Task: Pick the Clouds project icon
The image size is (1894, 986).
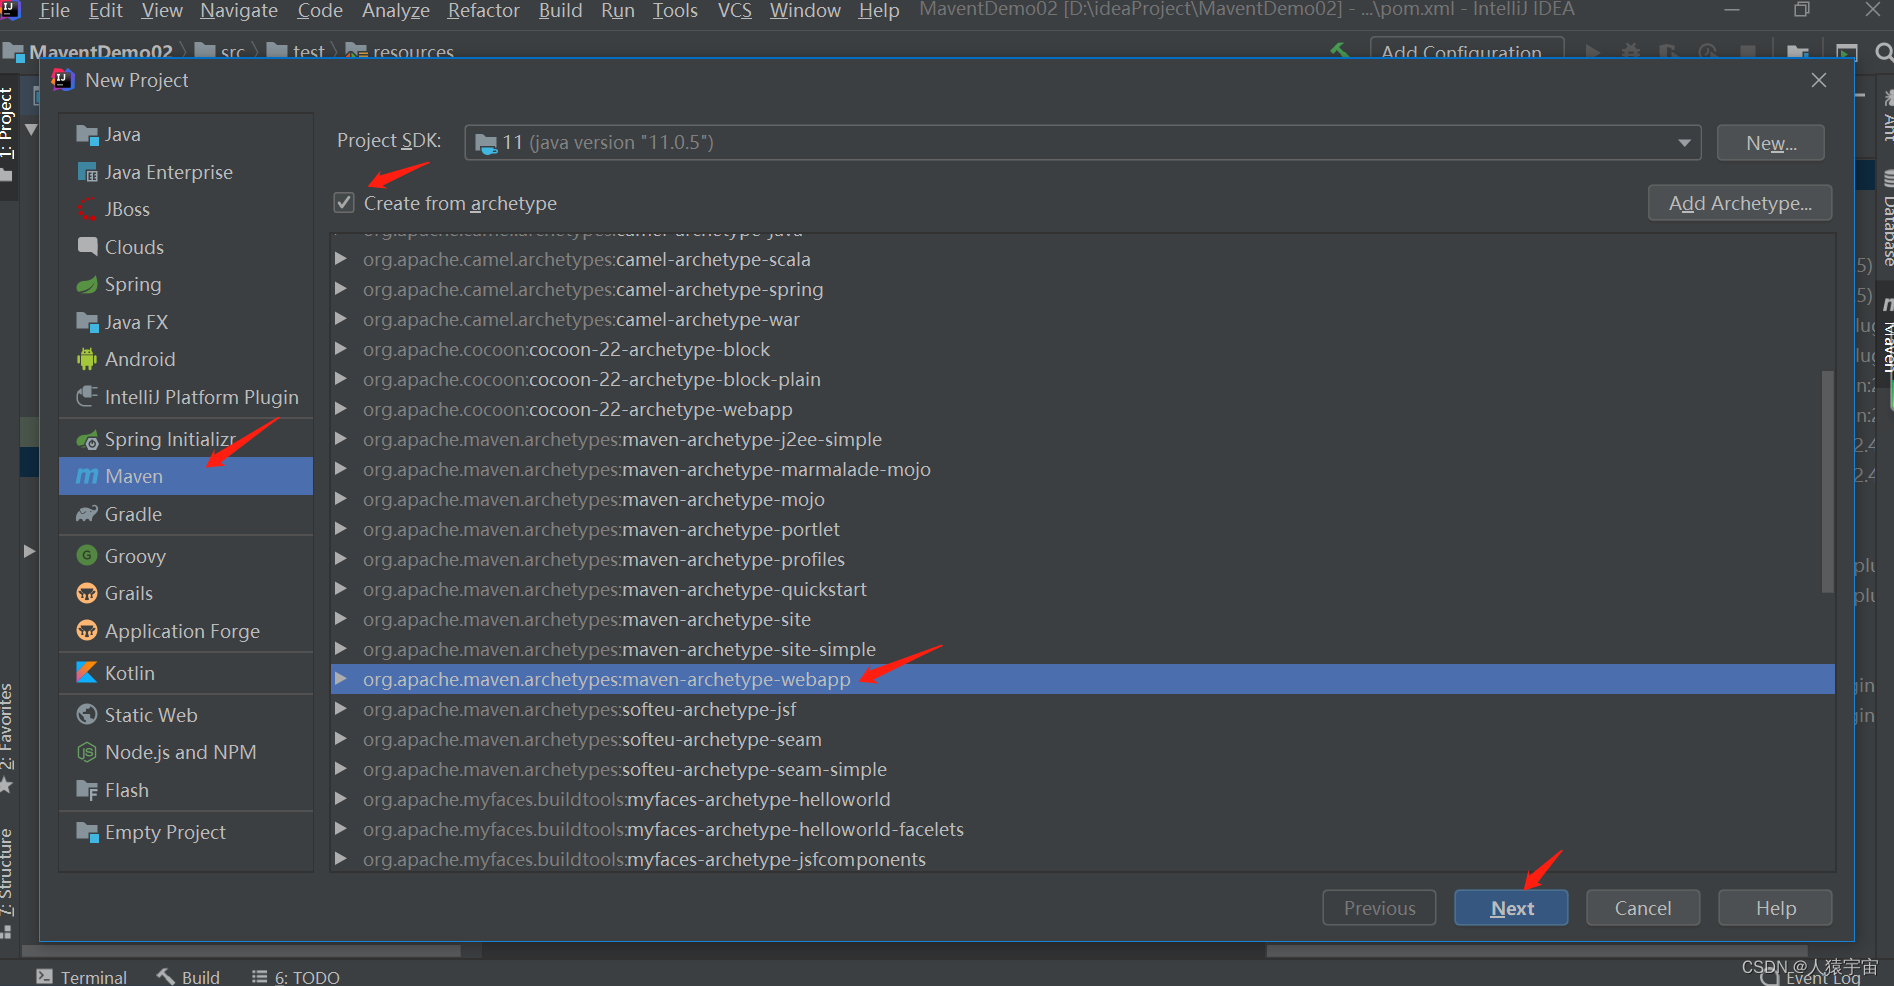Action: coord(87,247)
